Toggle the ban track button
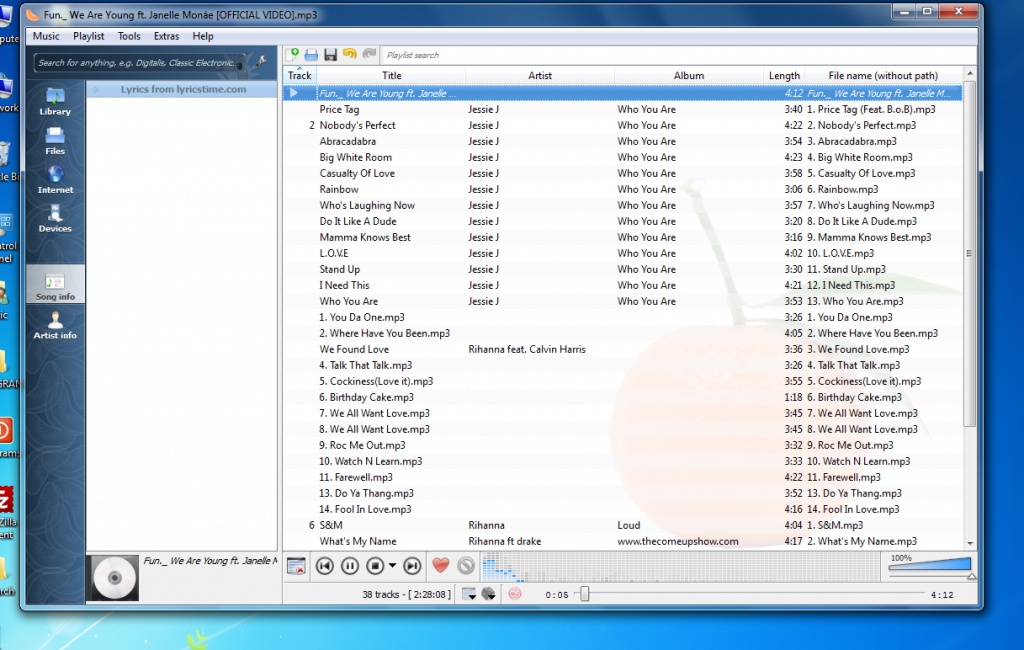 click(465, 566)
